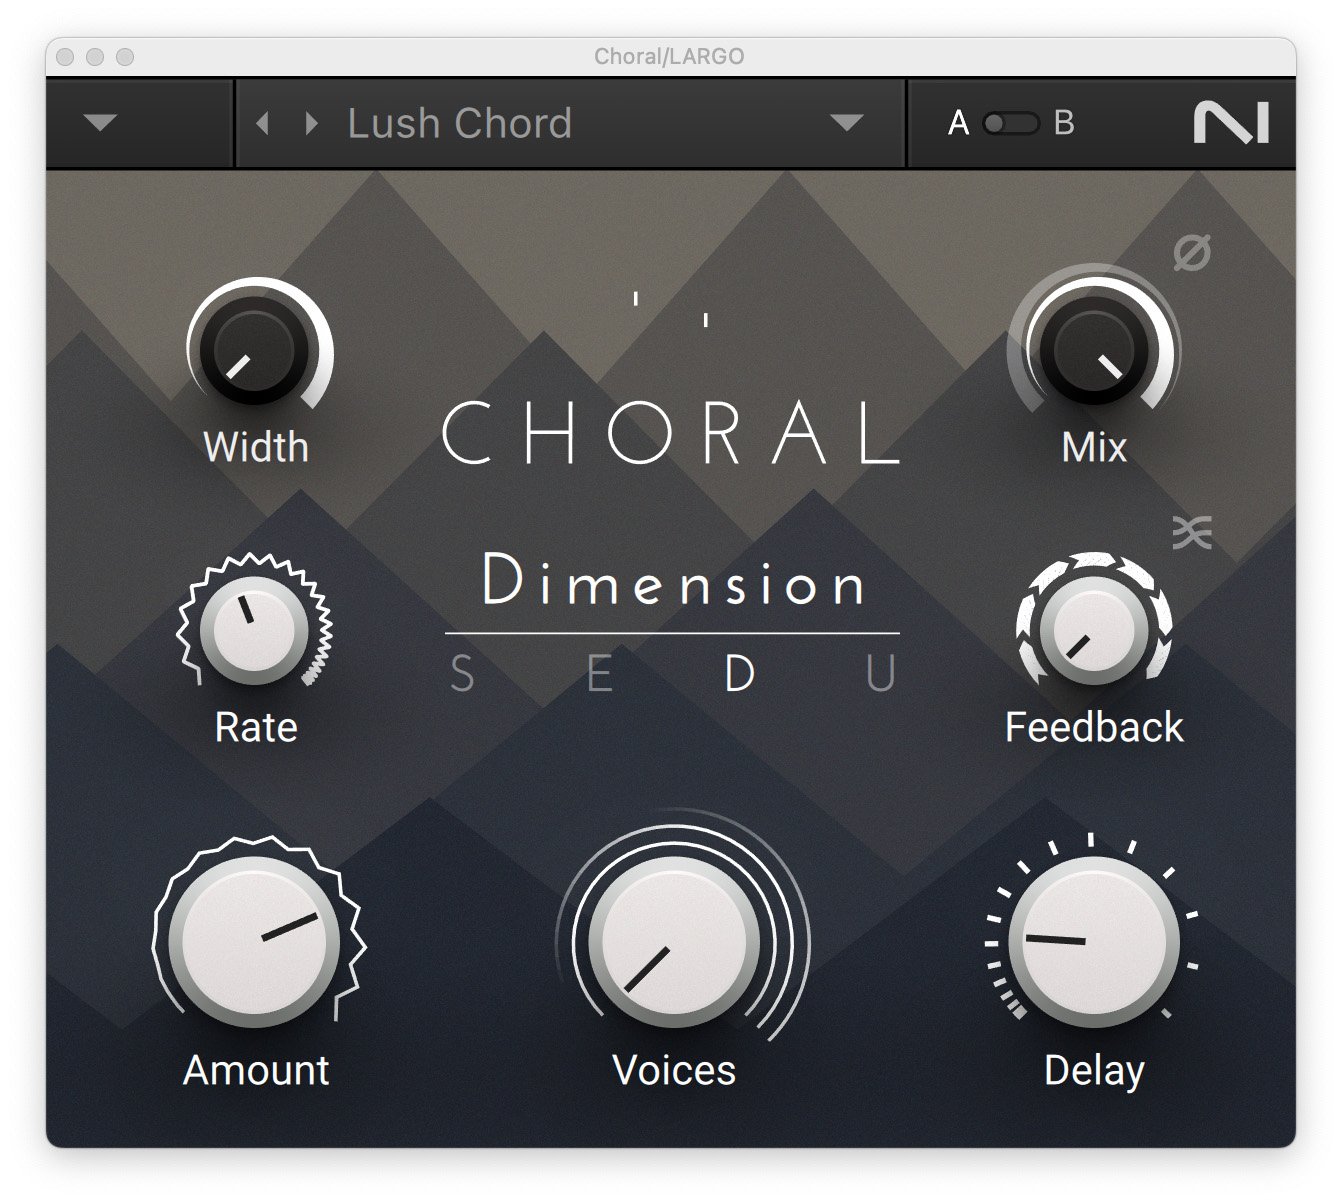The width and height of the screenshot is (1342, 1202).
Task: Click the Amount knob
Action: click(x=255, y=941)
